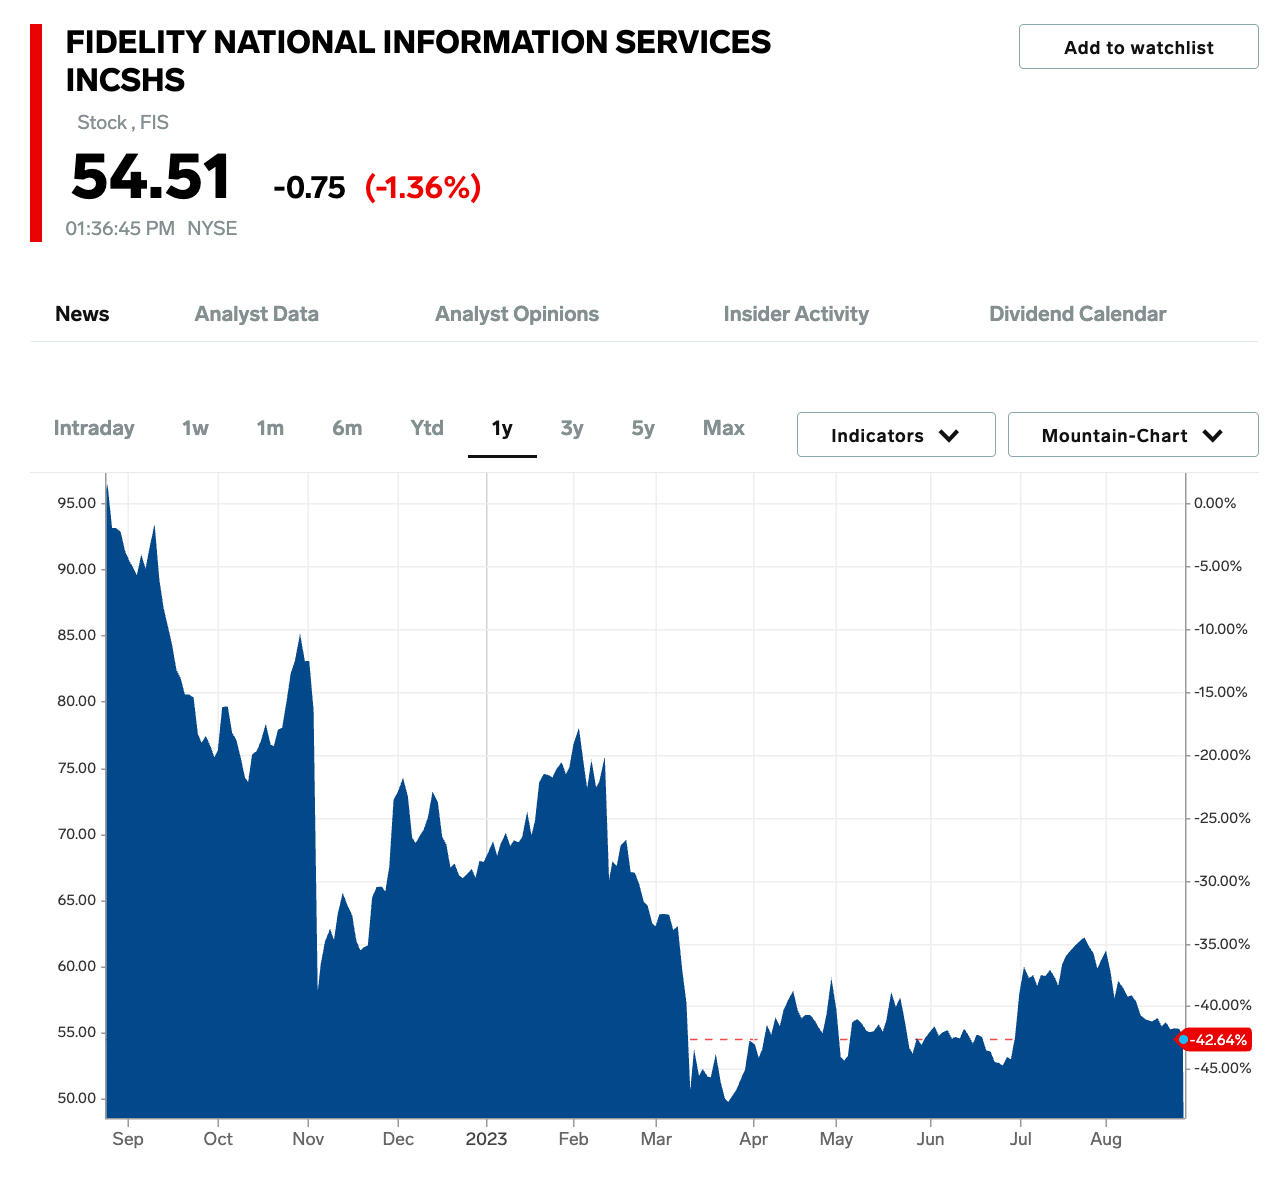Select the 1m chart range
This screenshot has width=1286, height=1186.
click(270, 428)
